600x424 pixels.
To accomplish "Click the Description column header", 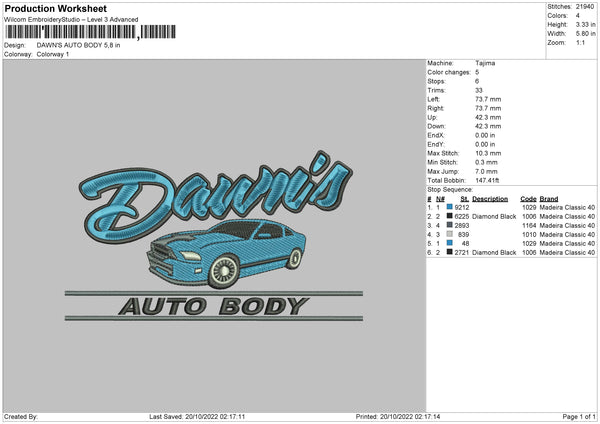I will coord(492,198).
